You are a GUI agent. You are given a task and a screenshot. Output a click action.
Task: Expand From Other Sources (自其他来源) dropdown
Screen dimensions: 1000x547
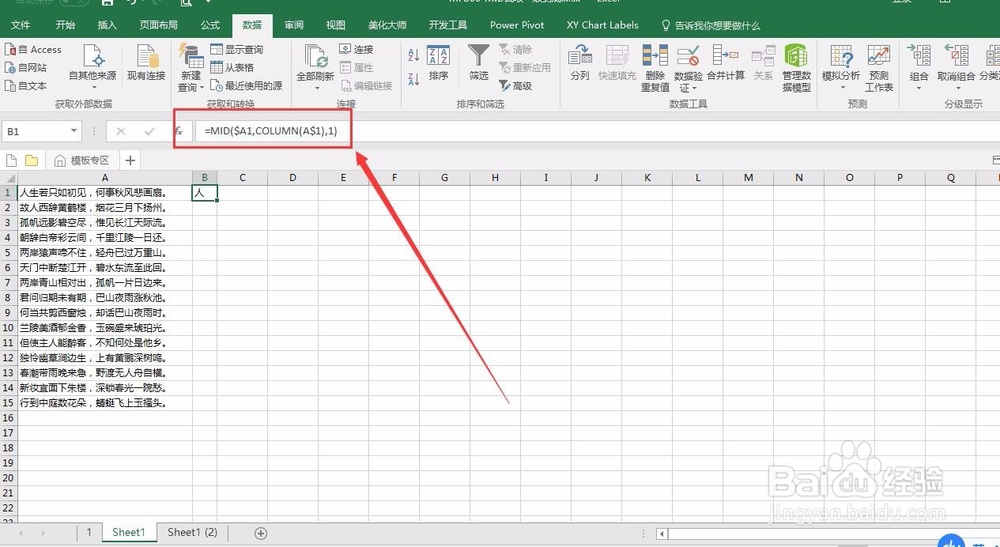click(93, 87)
